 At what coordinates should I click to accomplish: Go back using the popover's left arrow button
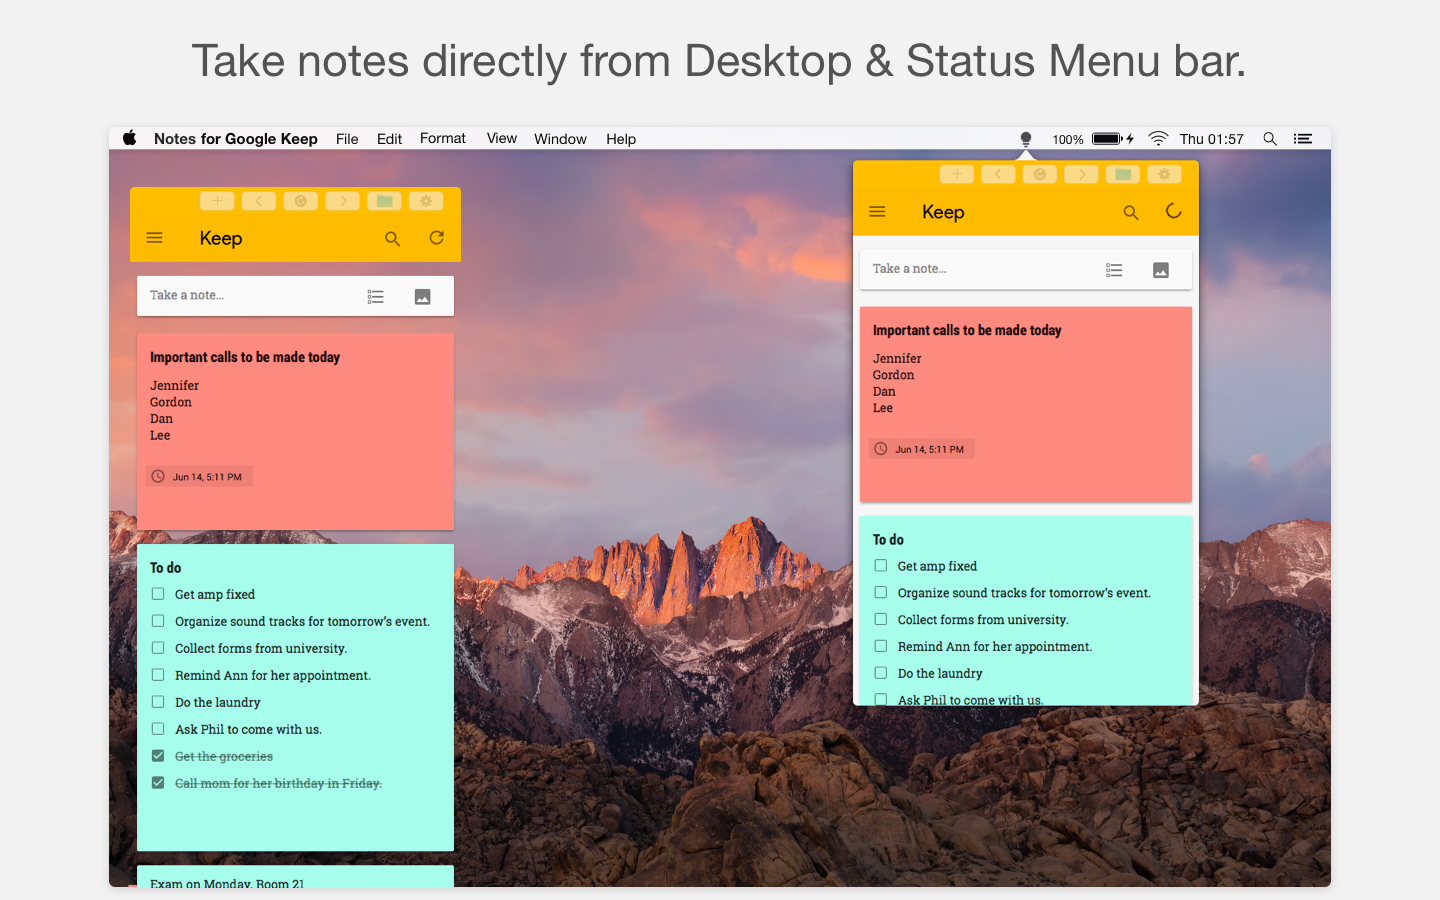click(998, 174)
